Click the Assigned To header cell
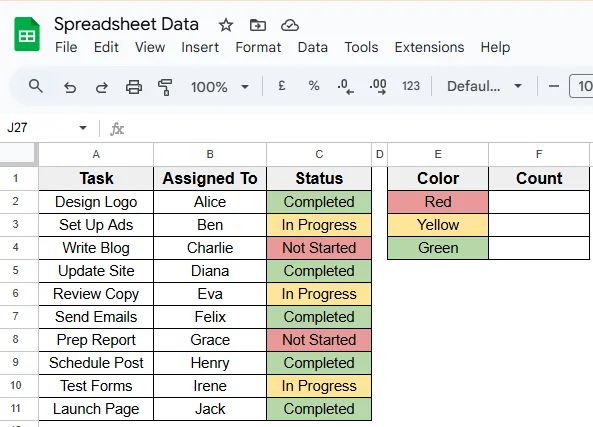The image size is (593, 427). [210, 178]
